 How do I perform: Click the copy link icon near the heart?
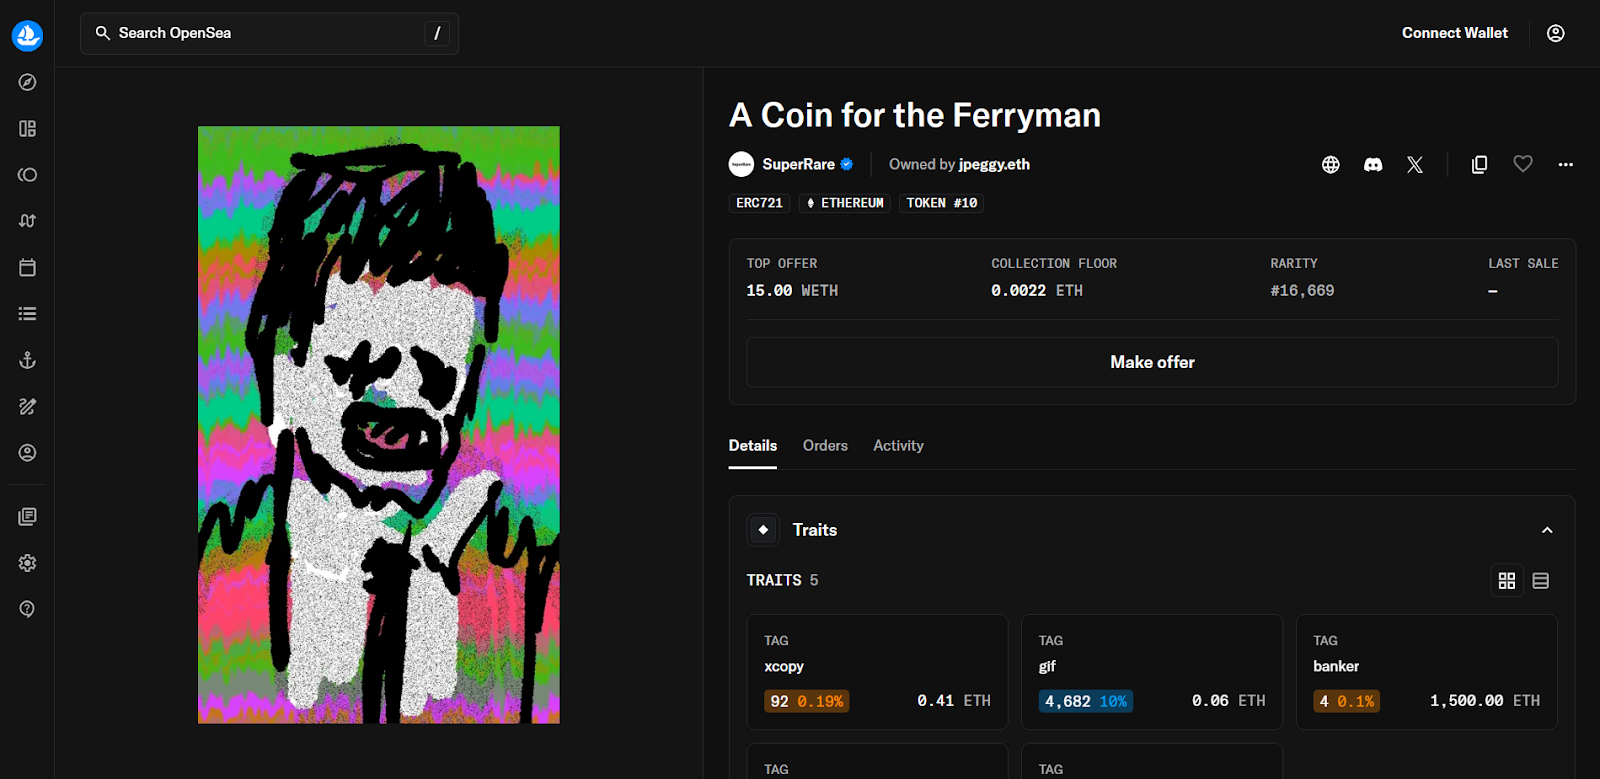[x=1478, y=164]
